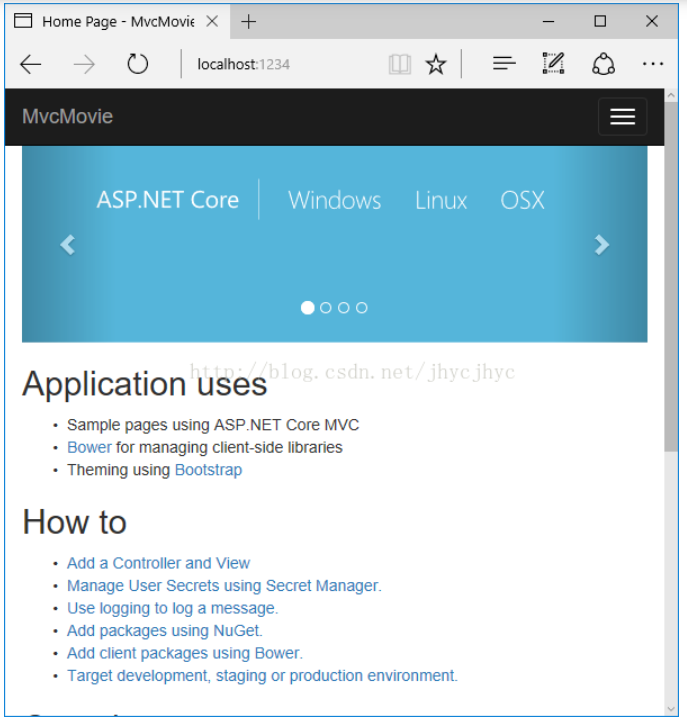687x718 pixels.
Task: Add page to favorites with star icon
Action: 436,64
